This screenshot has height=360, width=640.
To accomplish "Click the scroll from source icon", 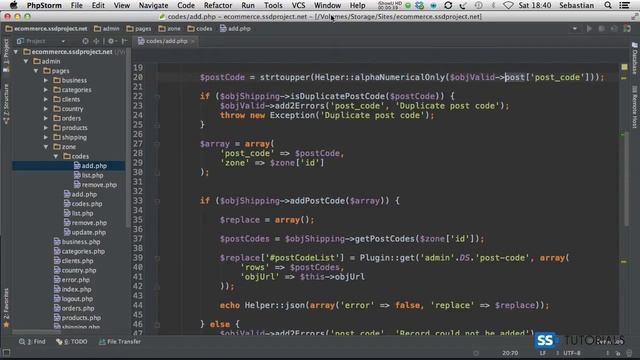I will (x=85, y=41).
